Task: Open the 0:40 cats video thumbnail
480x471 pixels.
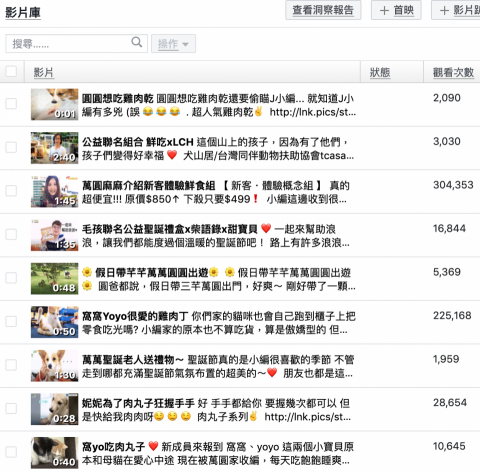Action: tap(54, 453)
